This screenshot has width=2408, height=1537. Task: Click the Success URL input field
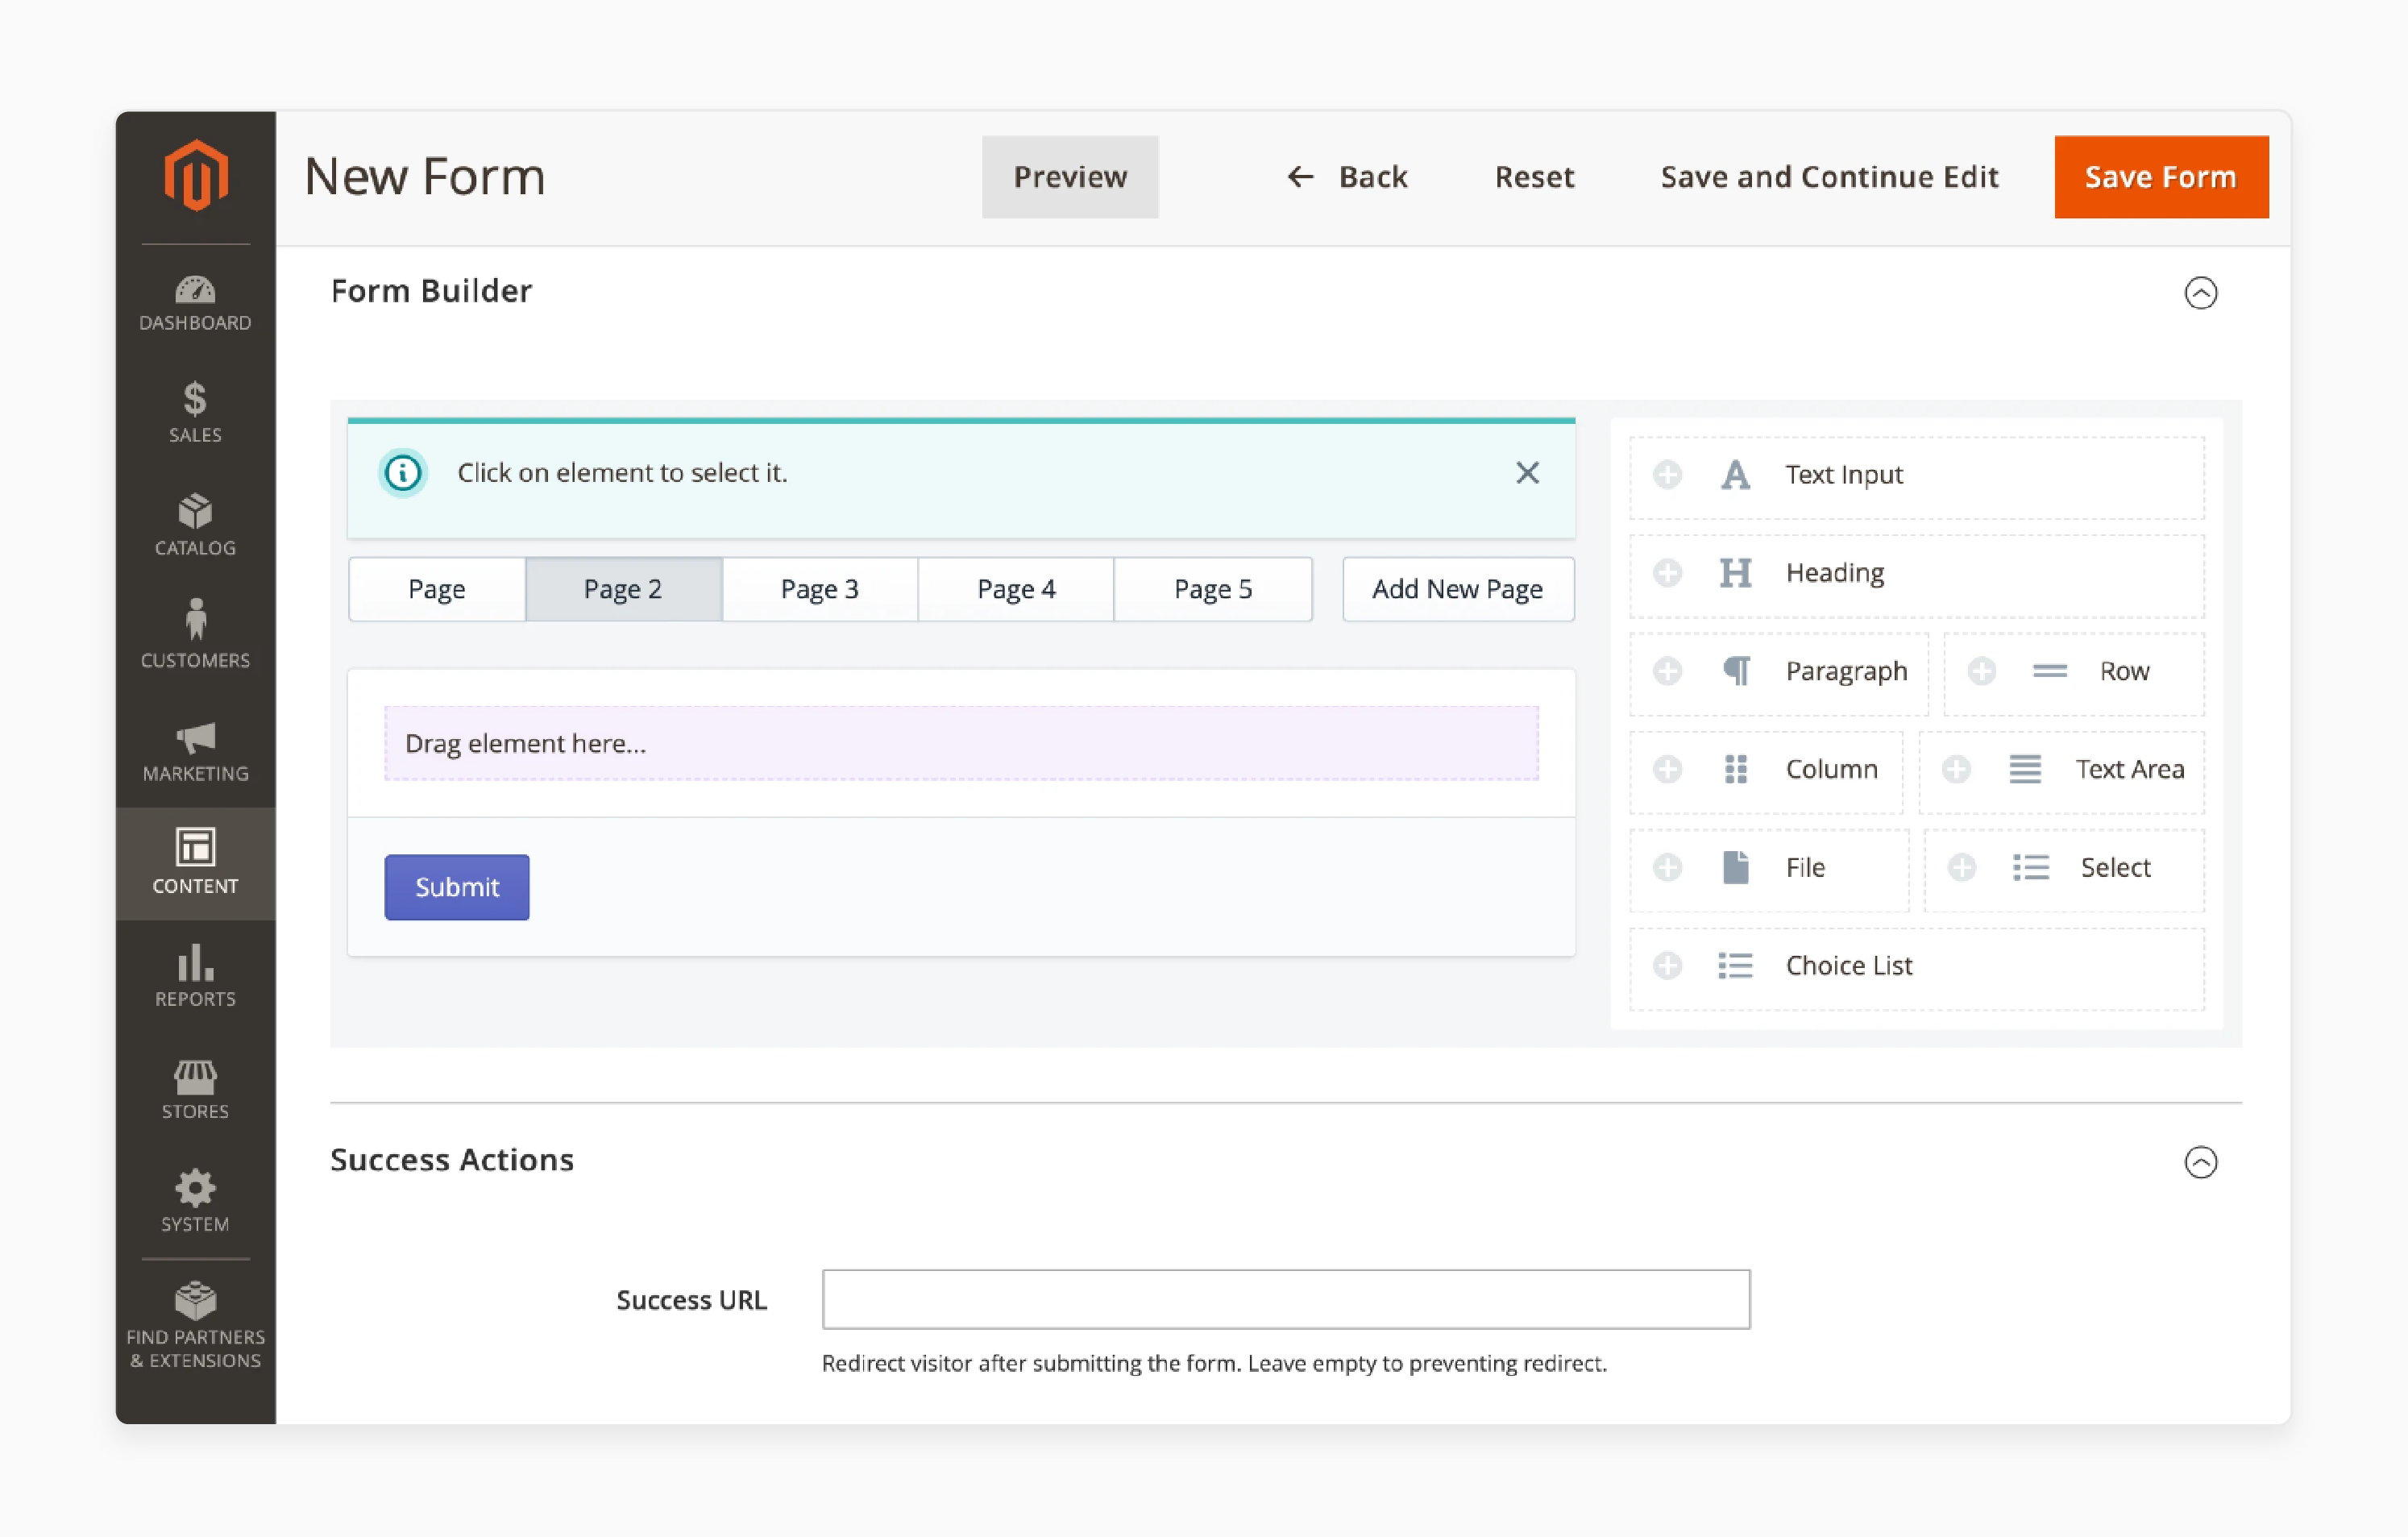click(x=1286, y=1298)
